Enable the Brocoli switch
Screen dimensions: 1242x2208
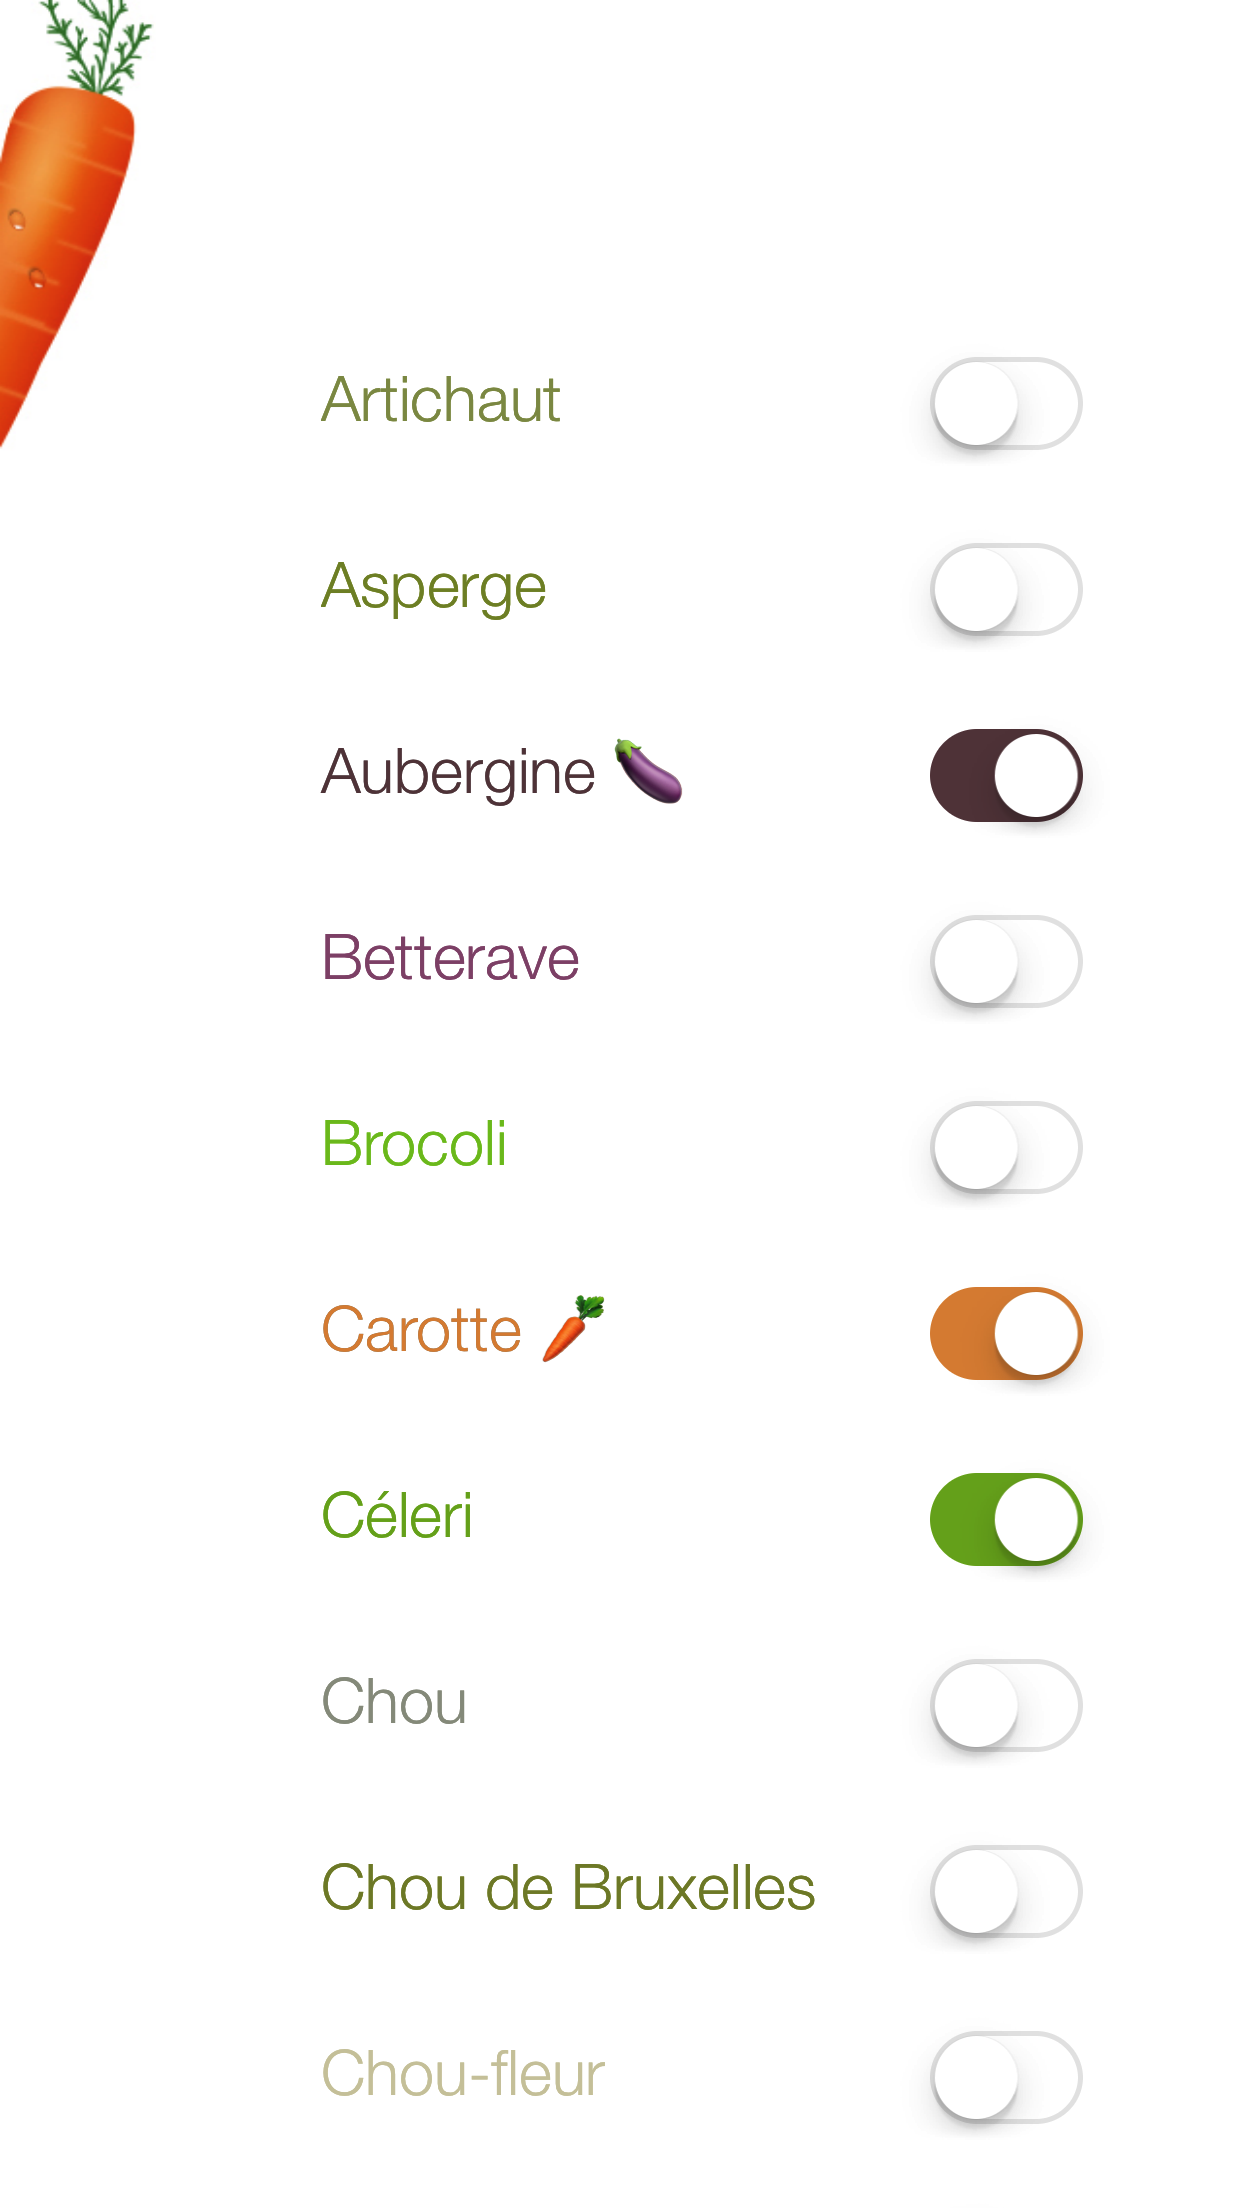point(1005,1147)
